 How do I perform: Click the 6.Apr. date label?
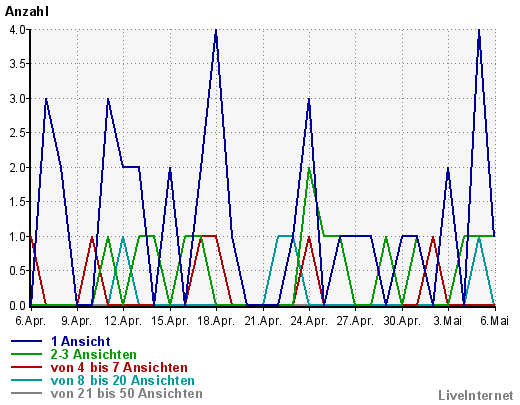pyautogui.click(x=30, y=321)
